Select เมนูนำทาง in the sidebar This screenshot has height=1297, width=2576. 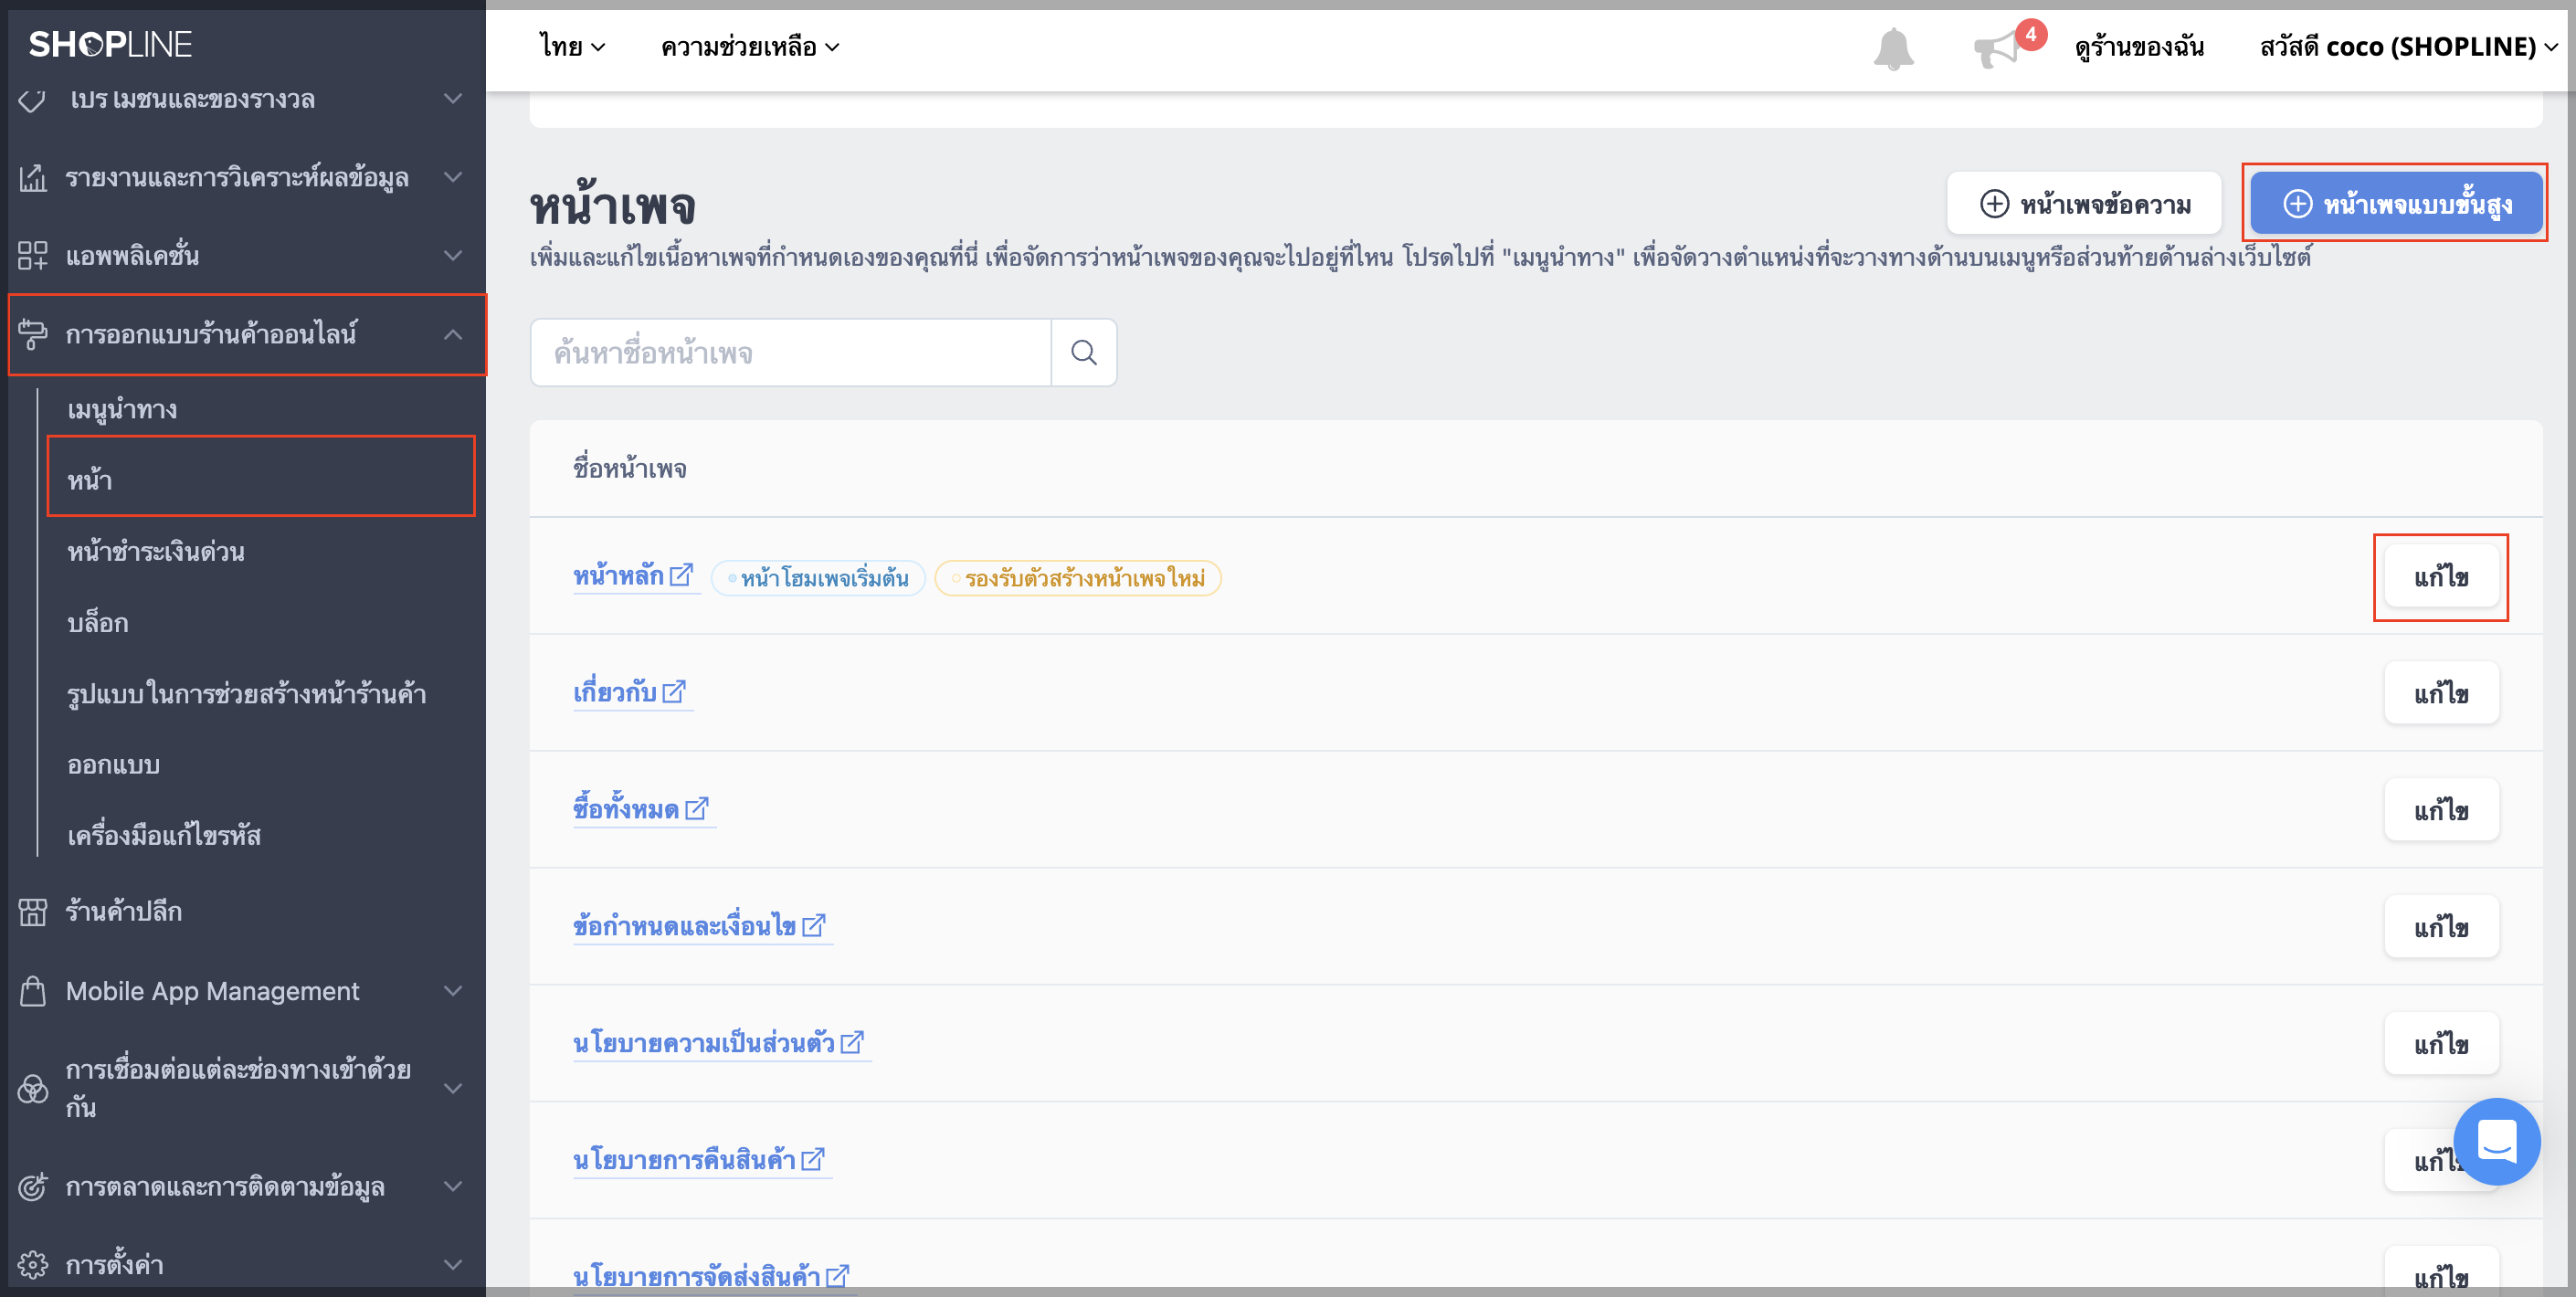point(122,410)
